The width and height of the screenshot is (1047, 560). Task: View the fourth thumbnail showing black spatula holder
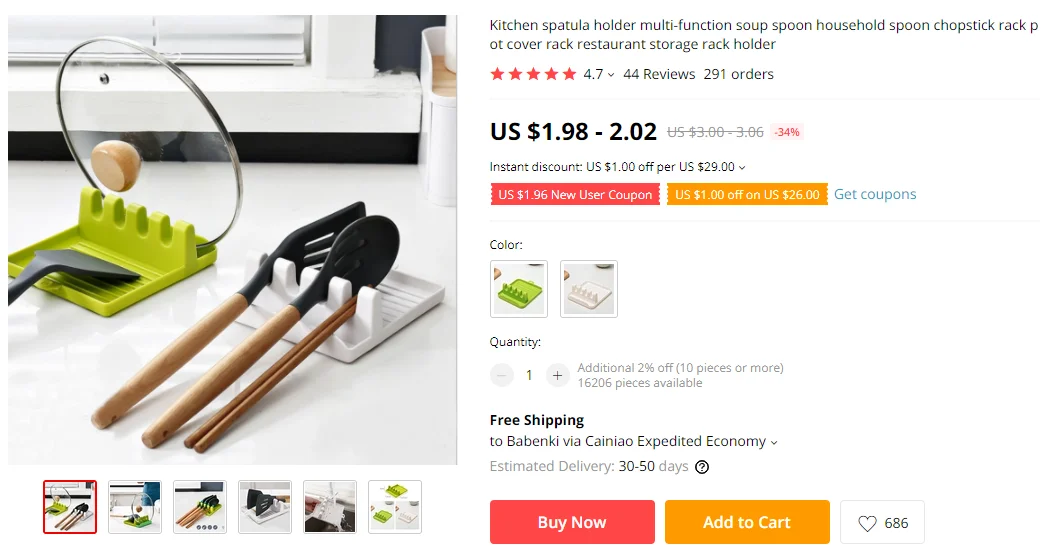[x=265, y=507]
